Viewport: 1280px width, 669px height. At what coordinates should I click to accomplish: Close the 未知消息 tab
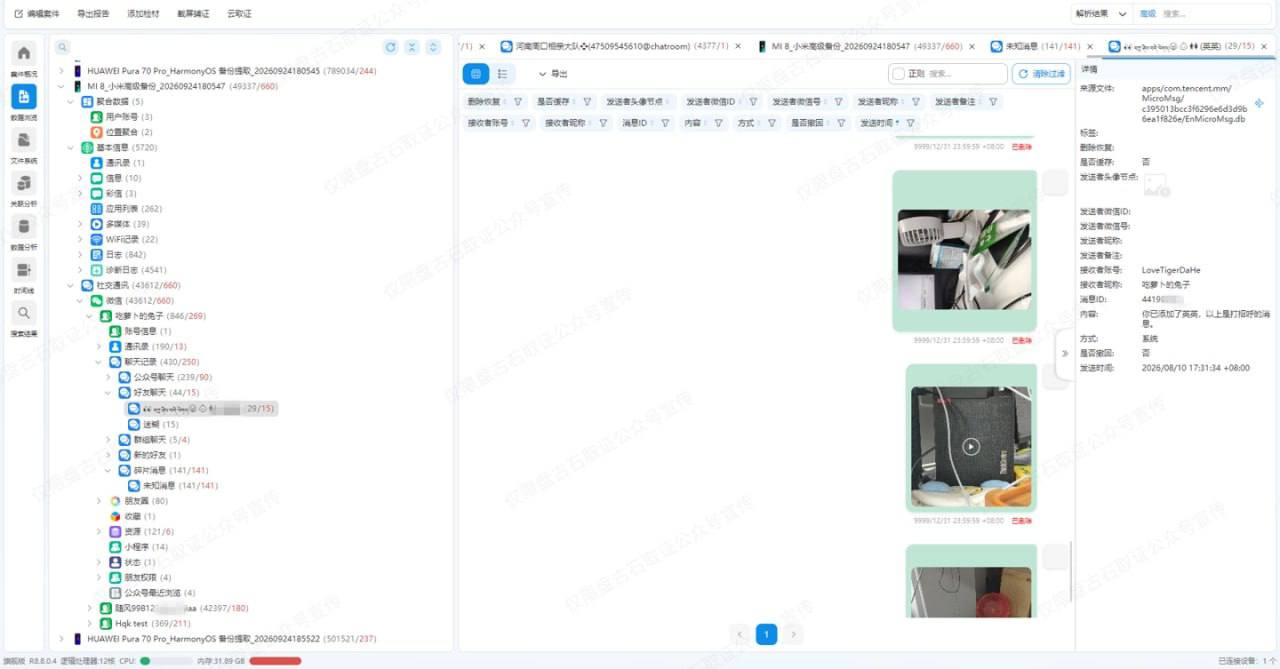tap(1089, 46)
